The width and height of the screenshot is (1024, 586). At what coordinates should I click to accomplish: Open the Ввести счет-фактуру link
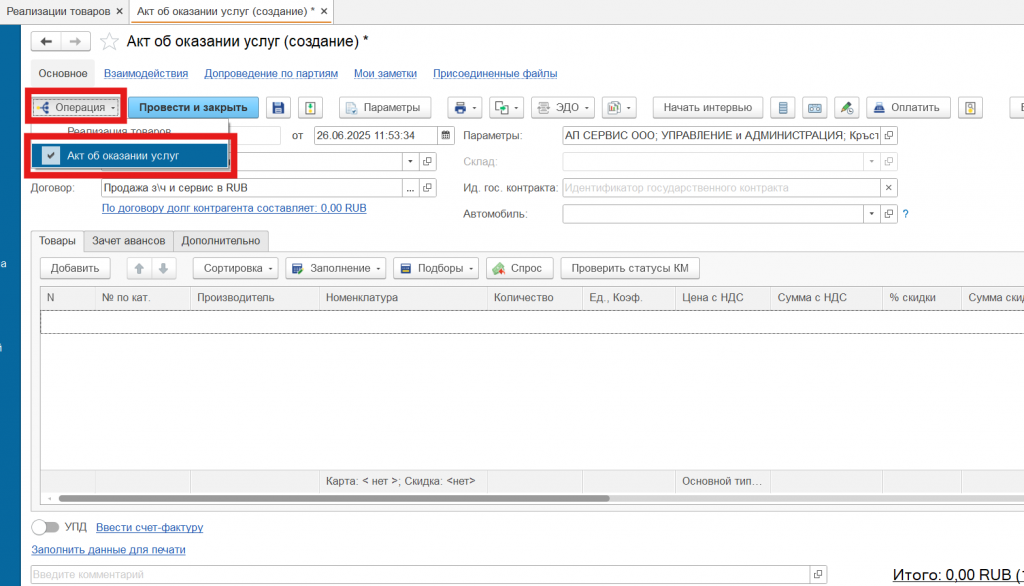[149, 527]
